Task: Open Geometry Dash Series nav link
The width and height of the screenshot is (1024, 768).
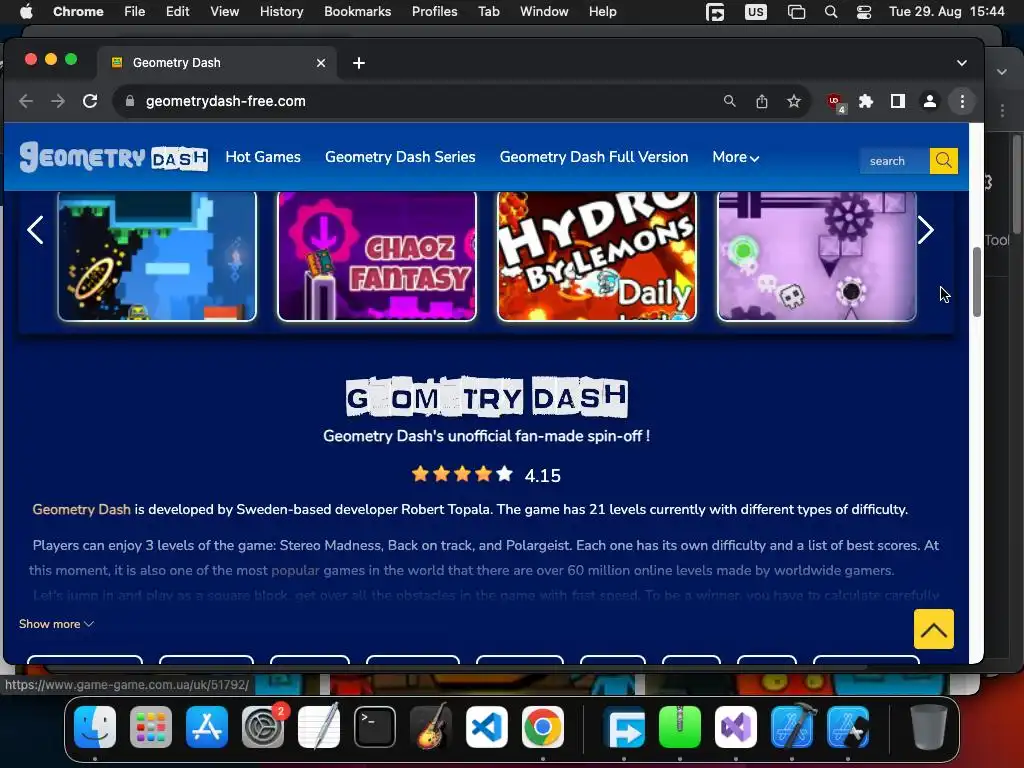Action: [400, 157]
